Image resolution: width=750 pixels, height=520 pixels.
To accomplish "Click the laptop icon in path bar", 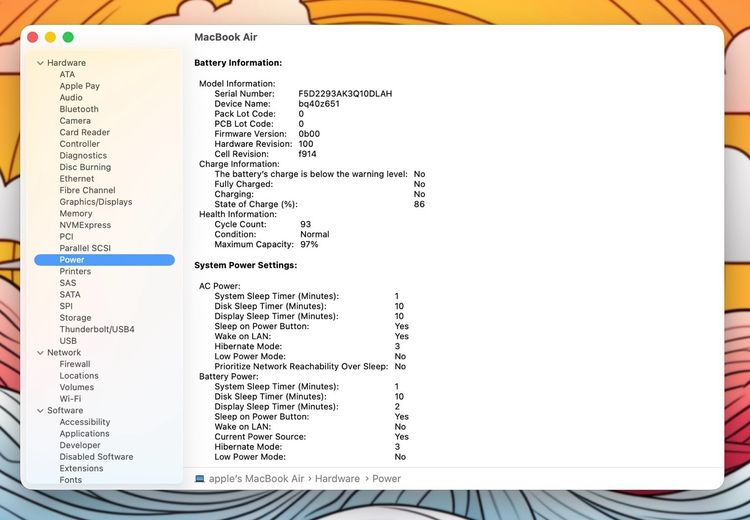I will click(199, 479).
